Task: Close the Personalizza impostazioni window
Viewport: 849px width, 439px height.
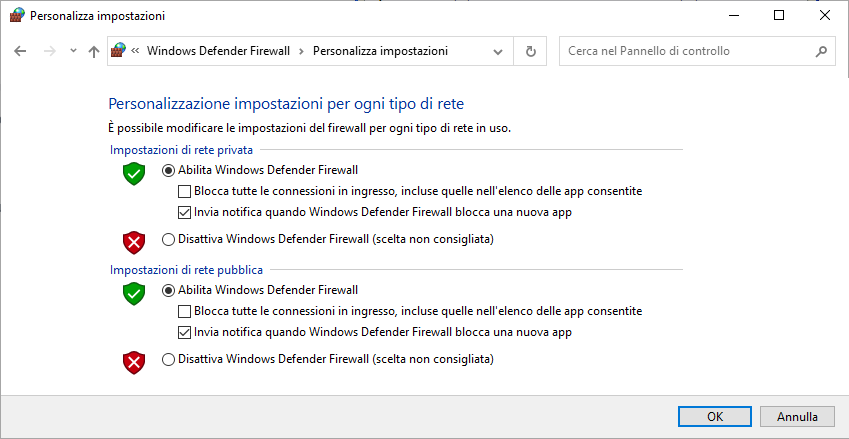Action: (x=825, y=16)
